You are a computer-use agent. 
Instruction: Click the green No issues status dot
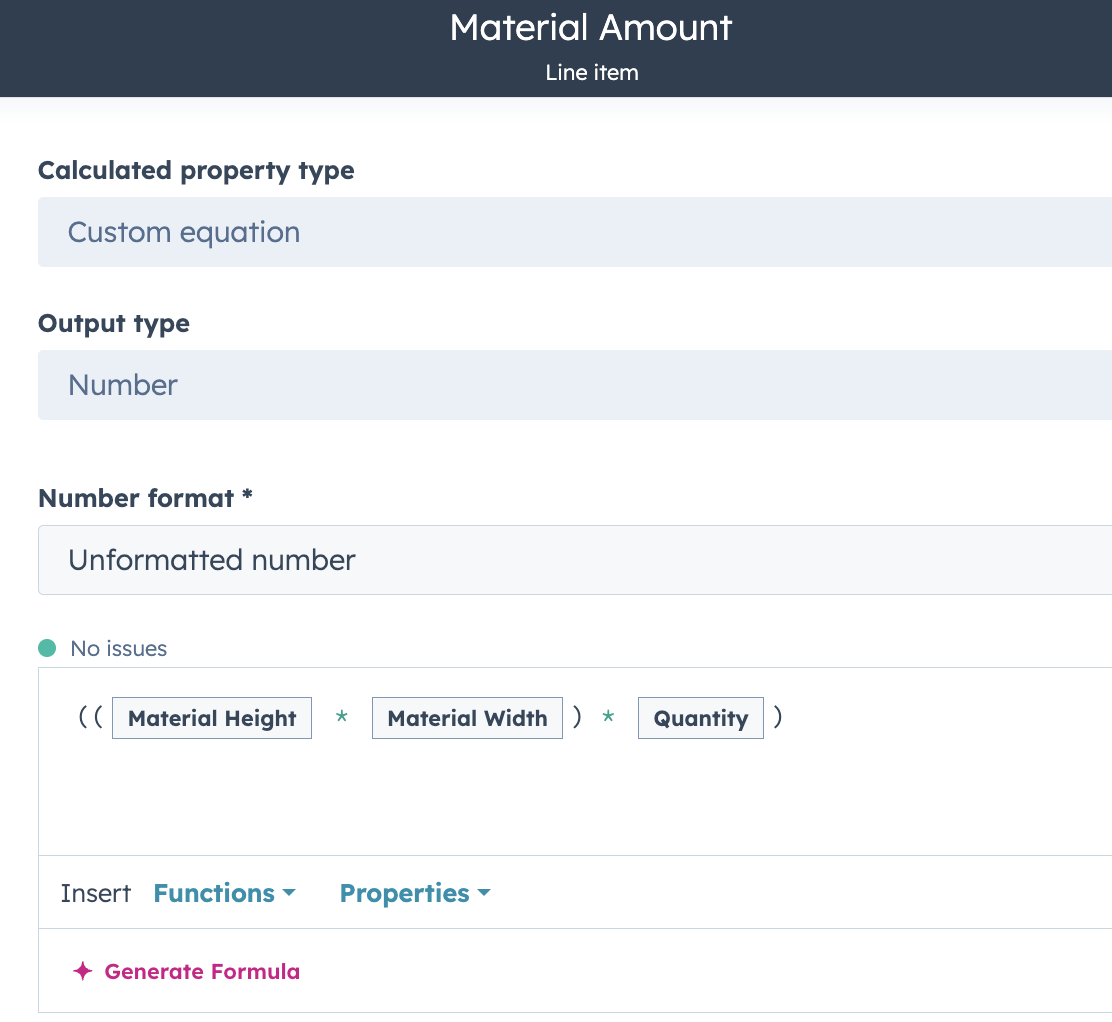pos(47,648)
